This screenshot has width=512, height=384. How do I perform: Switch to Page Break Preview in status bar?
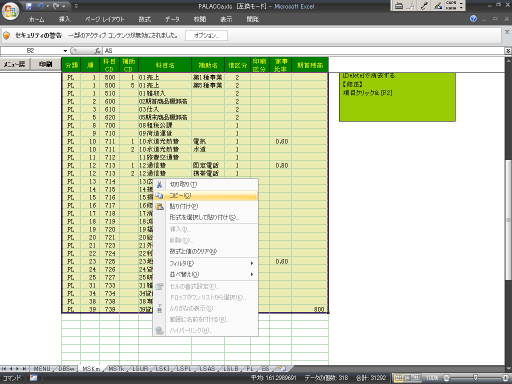(416, 378)
